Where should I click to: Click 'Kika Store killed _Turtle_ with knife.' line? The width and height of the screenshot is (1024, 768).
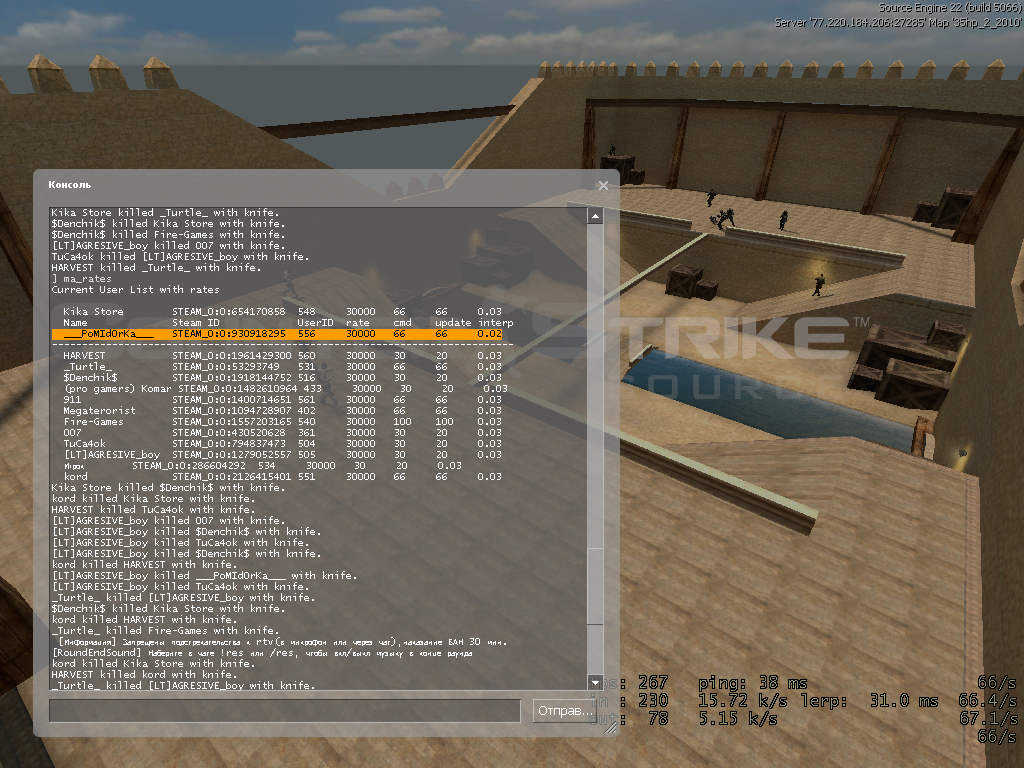coord(165,212)
